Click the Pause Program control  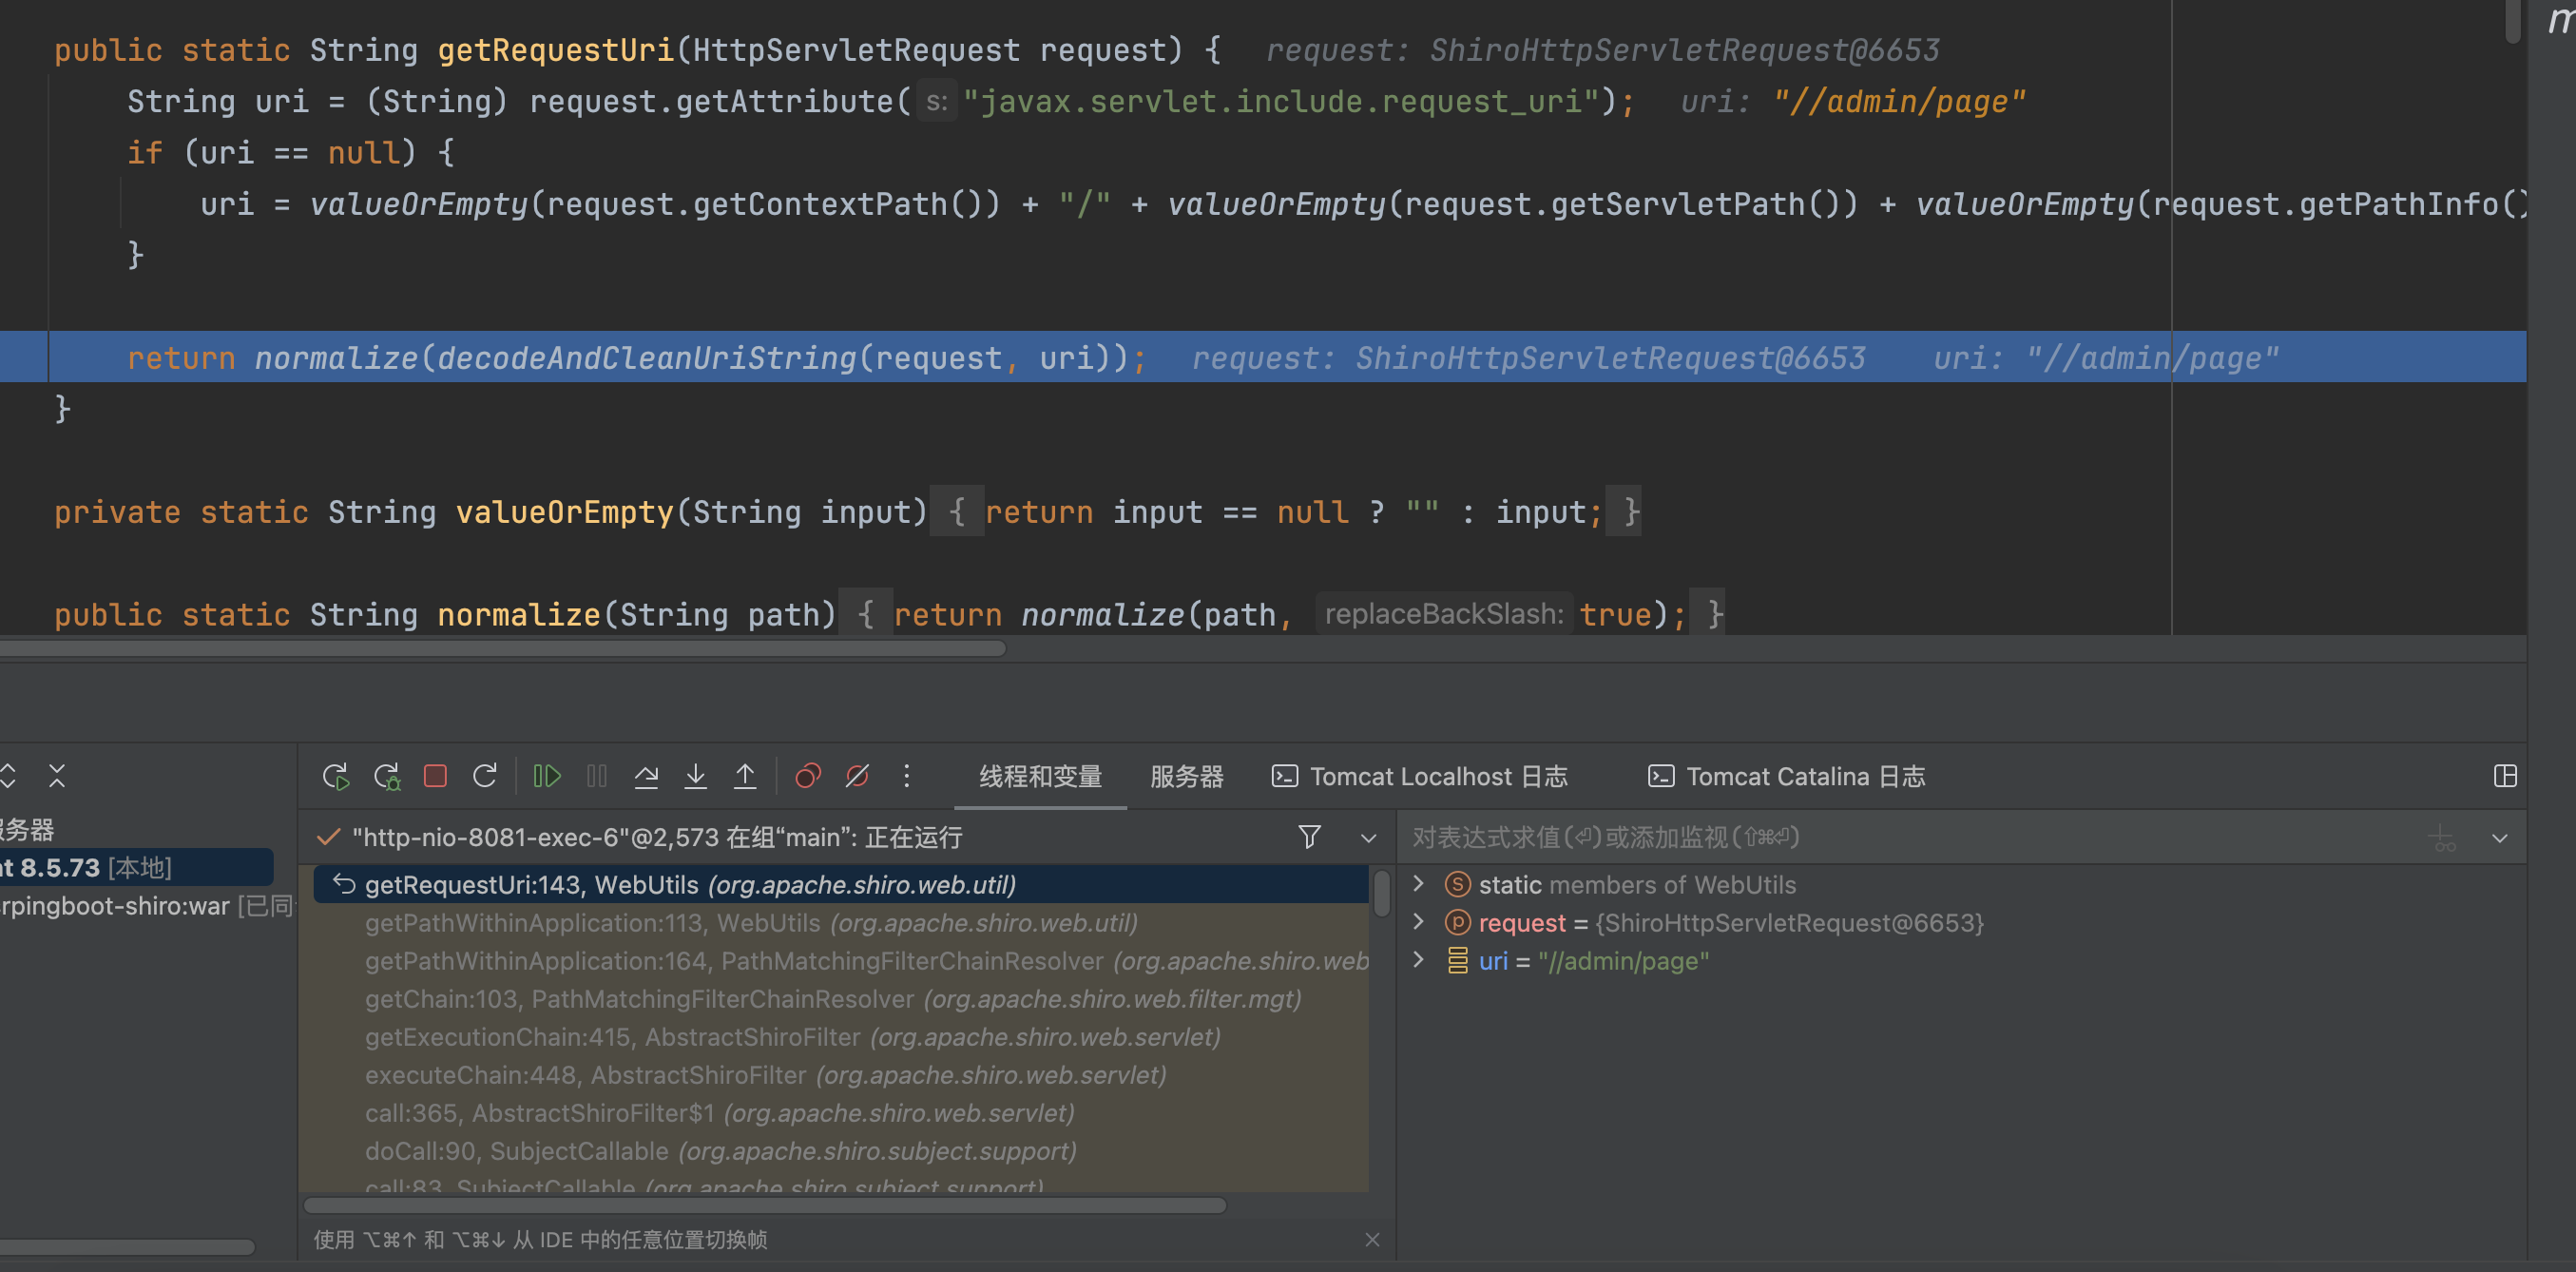[597, 776]
